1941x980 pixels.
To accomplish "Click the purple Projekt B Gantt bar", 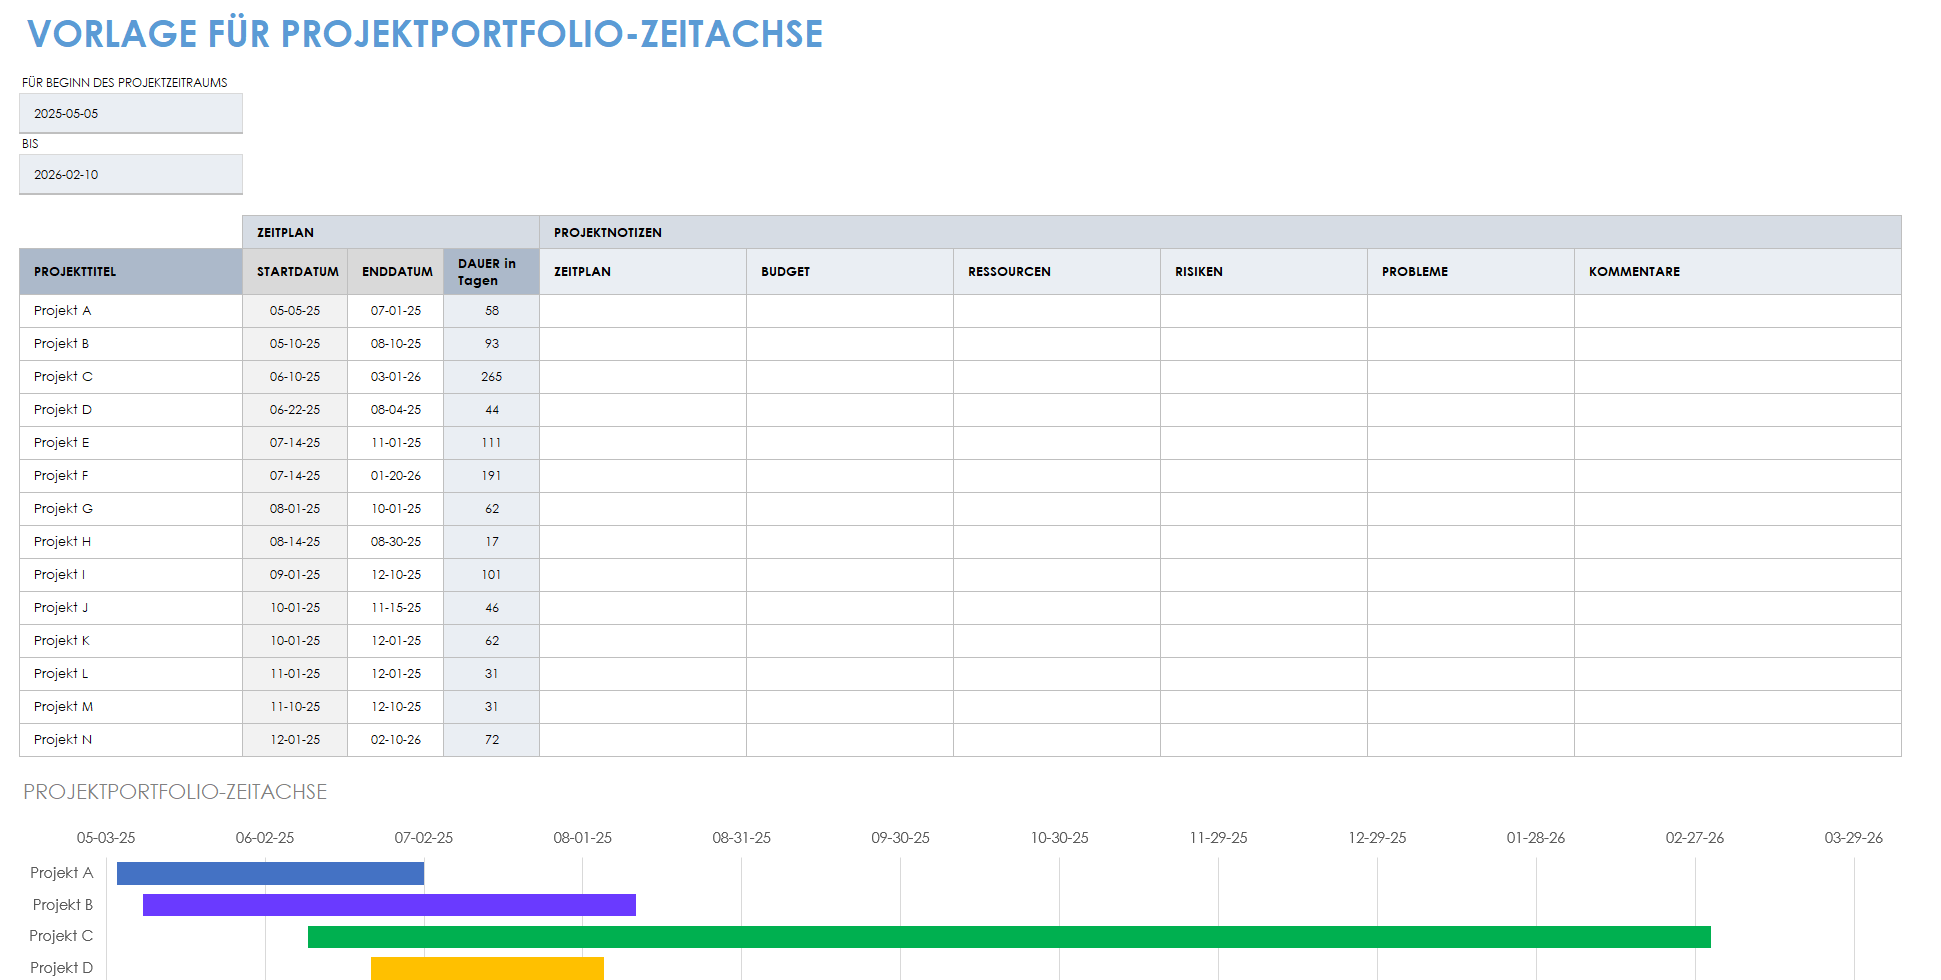I will tap(389, 905).
